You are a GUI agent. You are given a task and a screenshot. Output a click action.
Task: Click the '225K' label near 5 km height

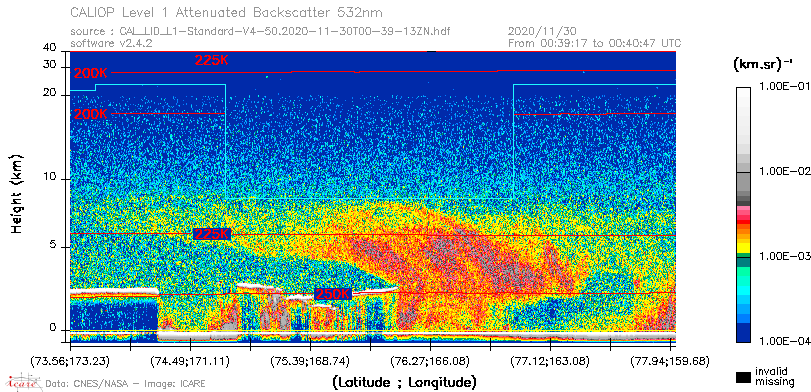[x=211, y=234]
